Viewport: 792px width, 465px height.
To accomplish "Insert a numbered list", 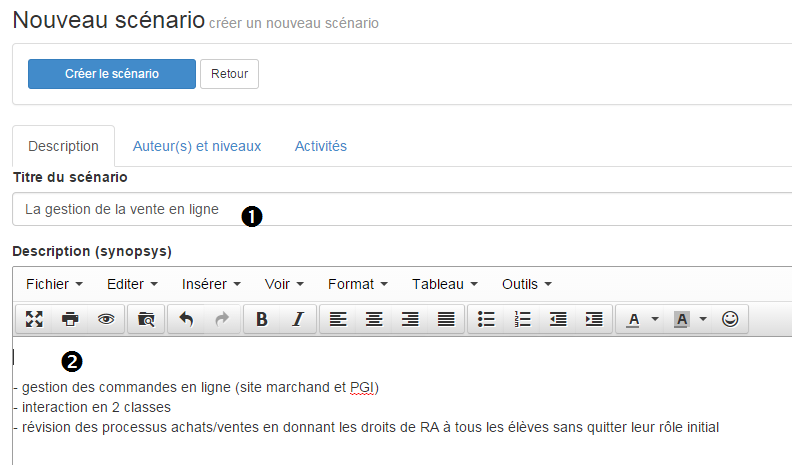I will pos(522,319).
